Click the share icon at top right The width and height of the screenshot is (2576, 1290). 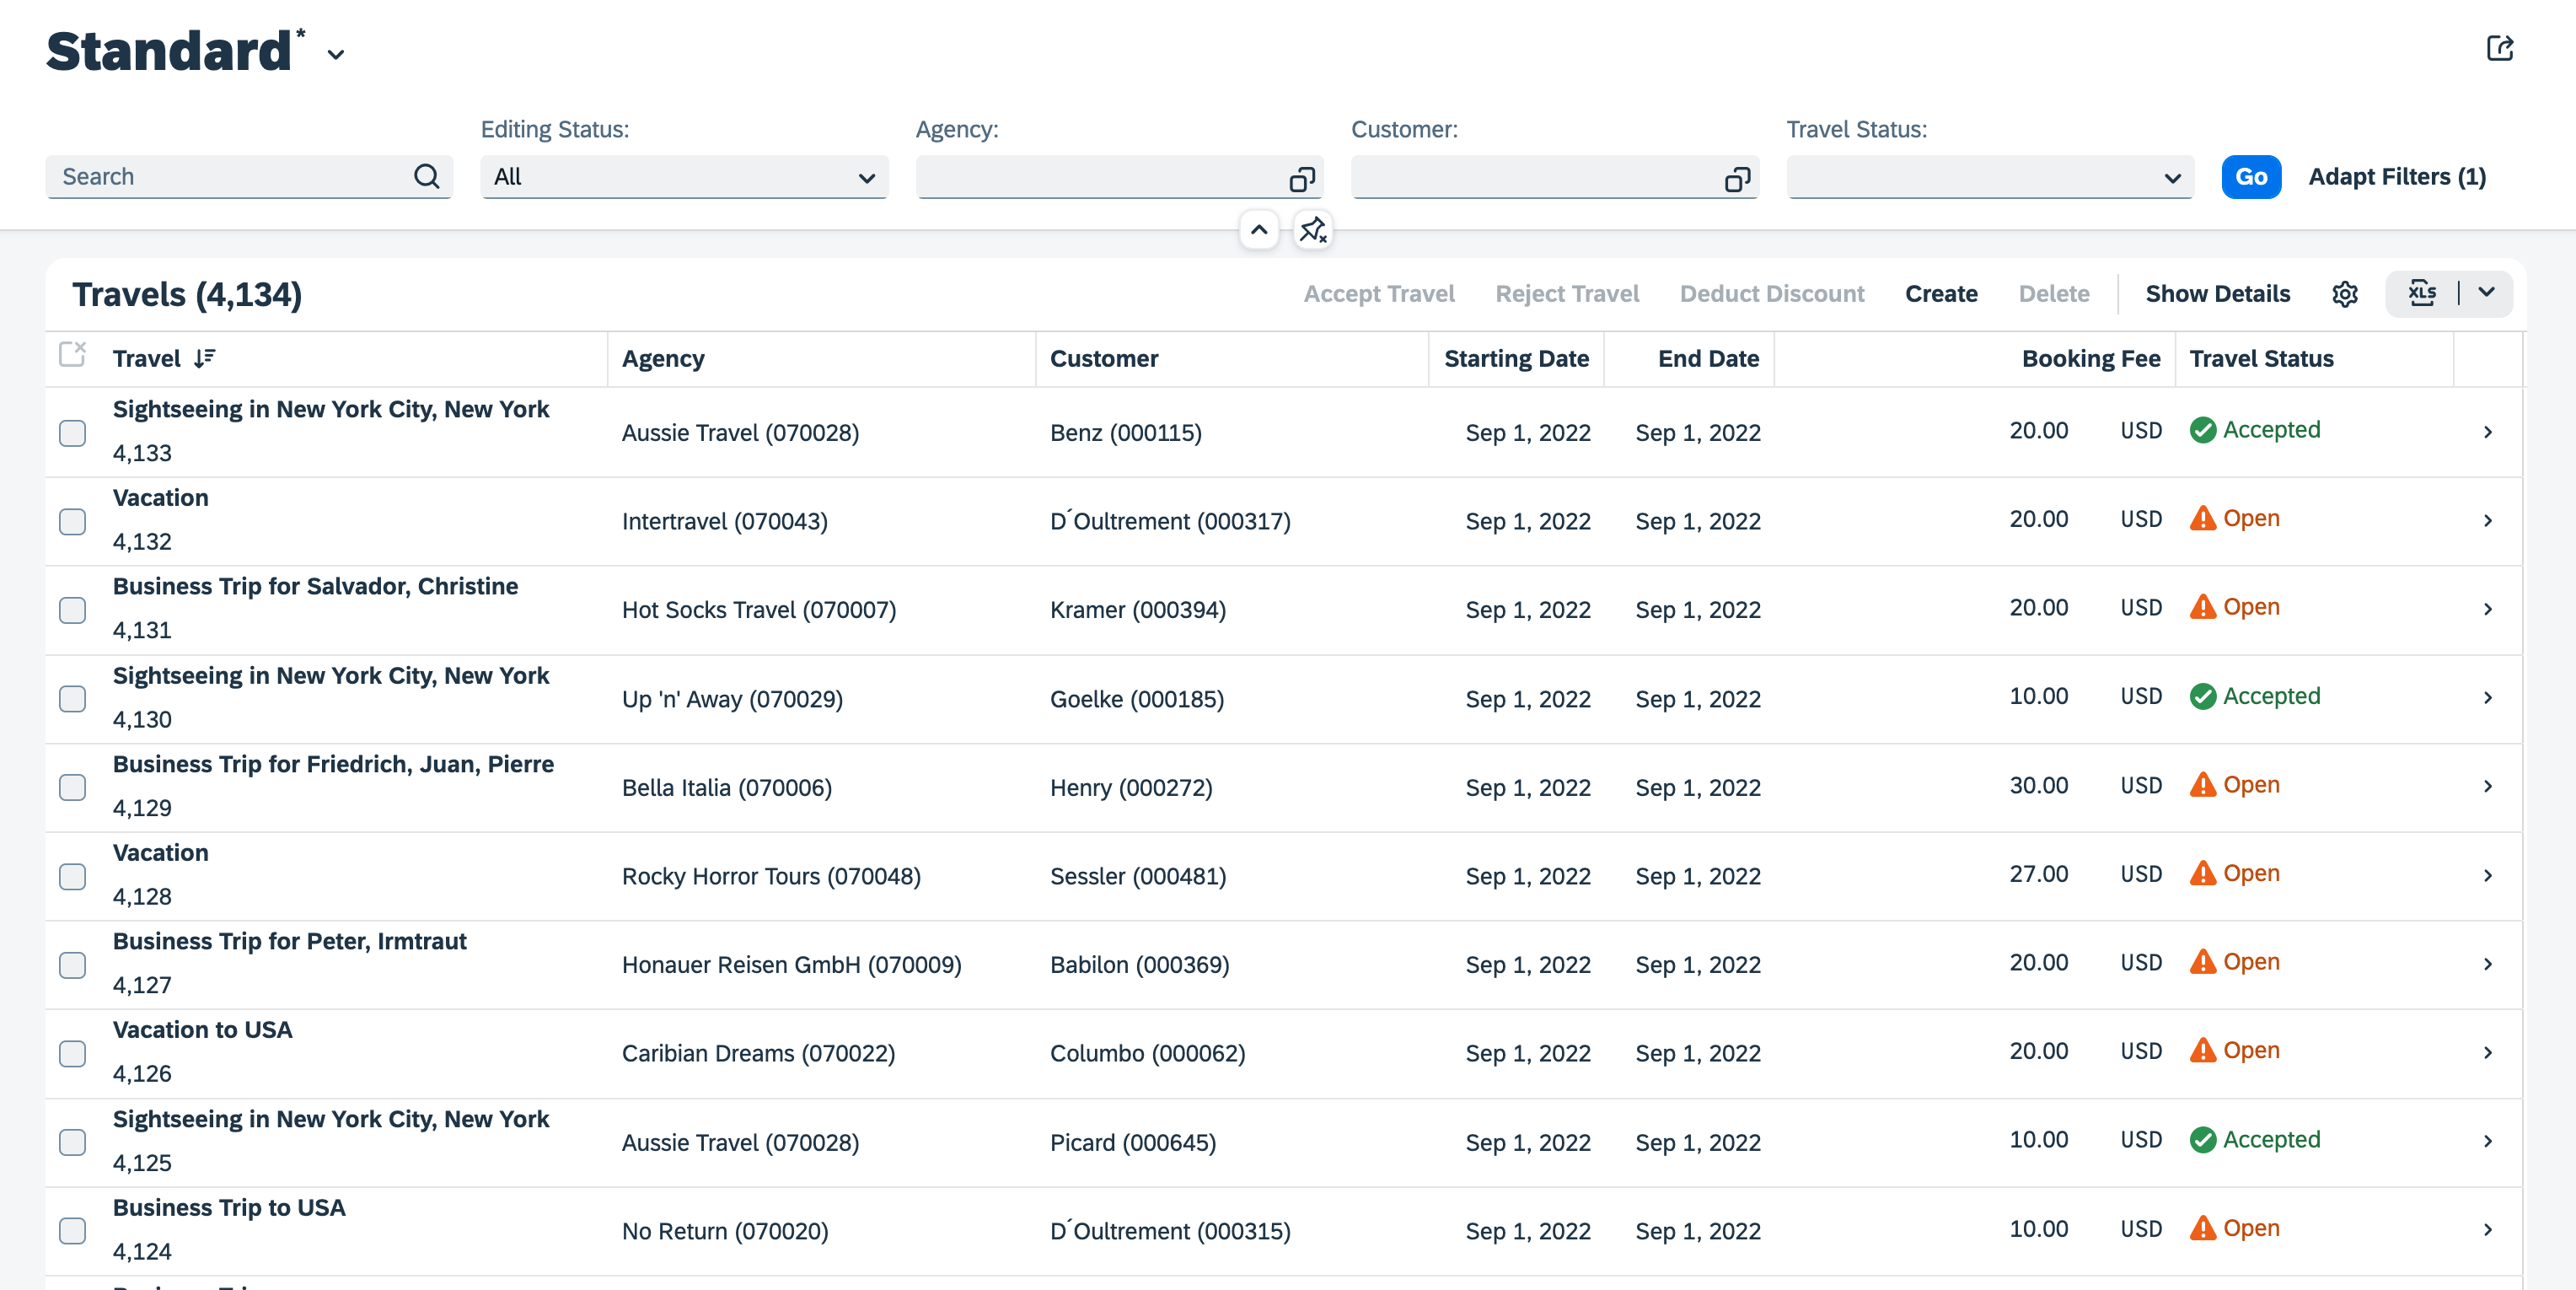click(2499, 49)
